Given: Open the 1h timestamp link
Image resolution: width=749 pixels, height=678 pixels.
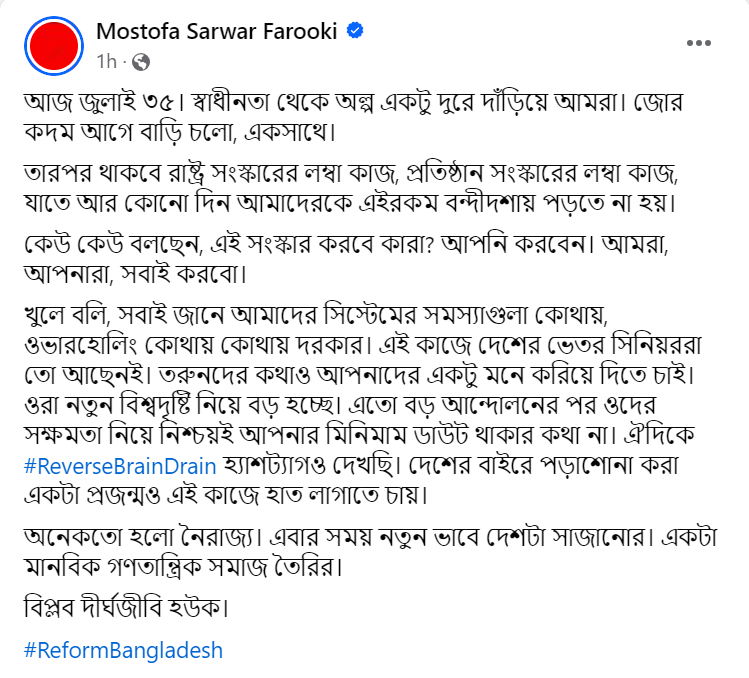Looking at the screenshot, I should pos(107,62).
